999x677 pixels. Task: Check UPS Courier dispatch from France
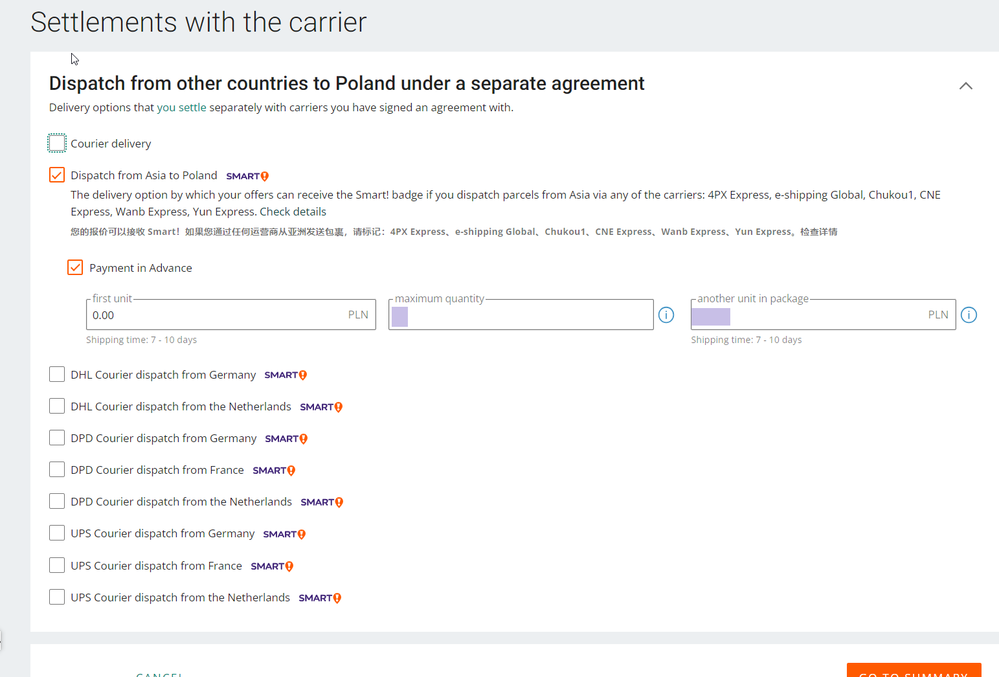(57, 566)
